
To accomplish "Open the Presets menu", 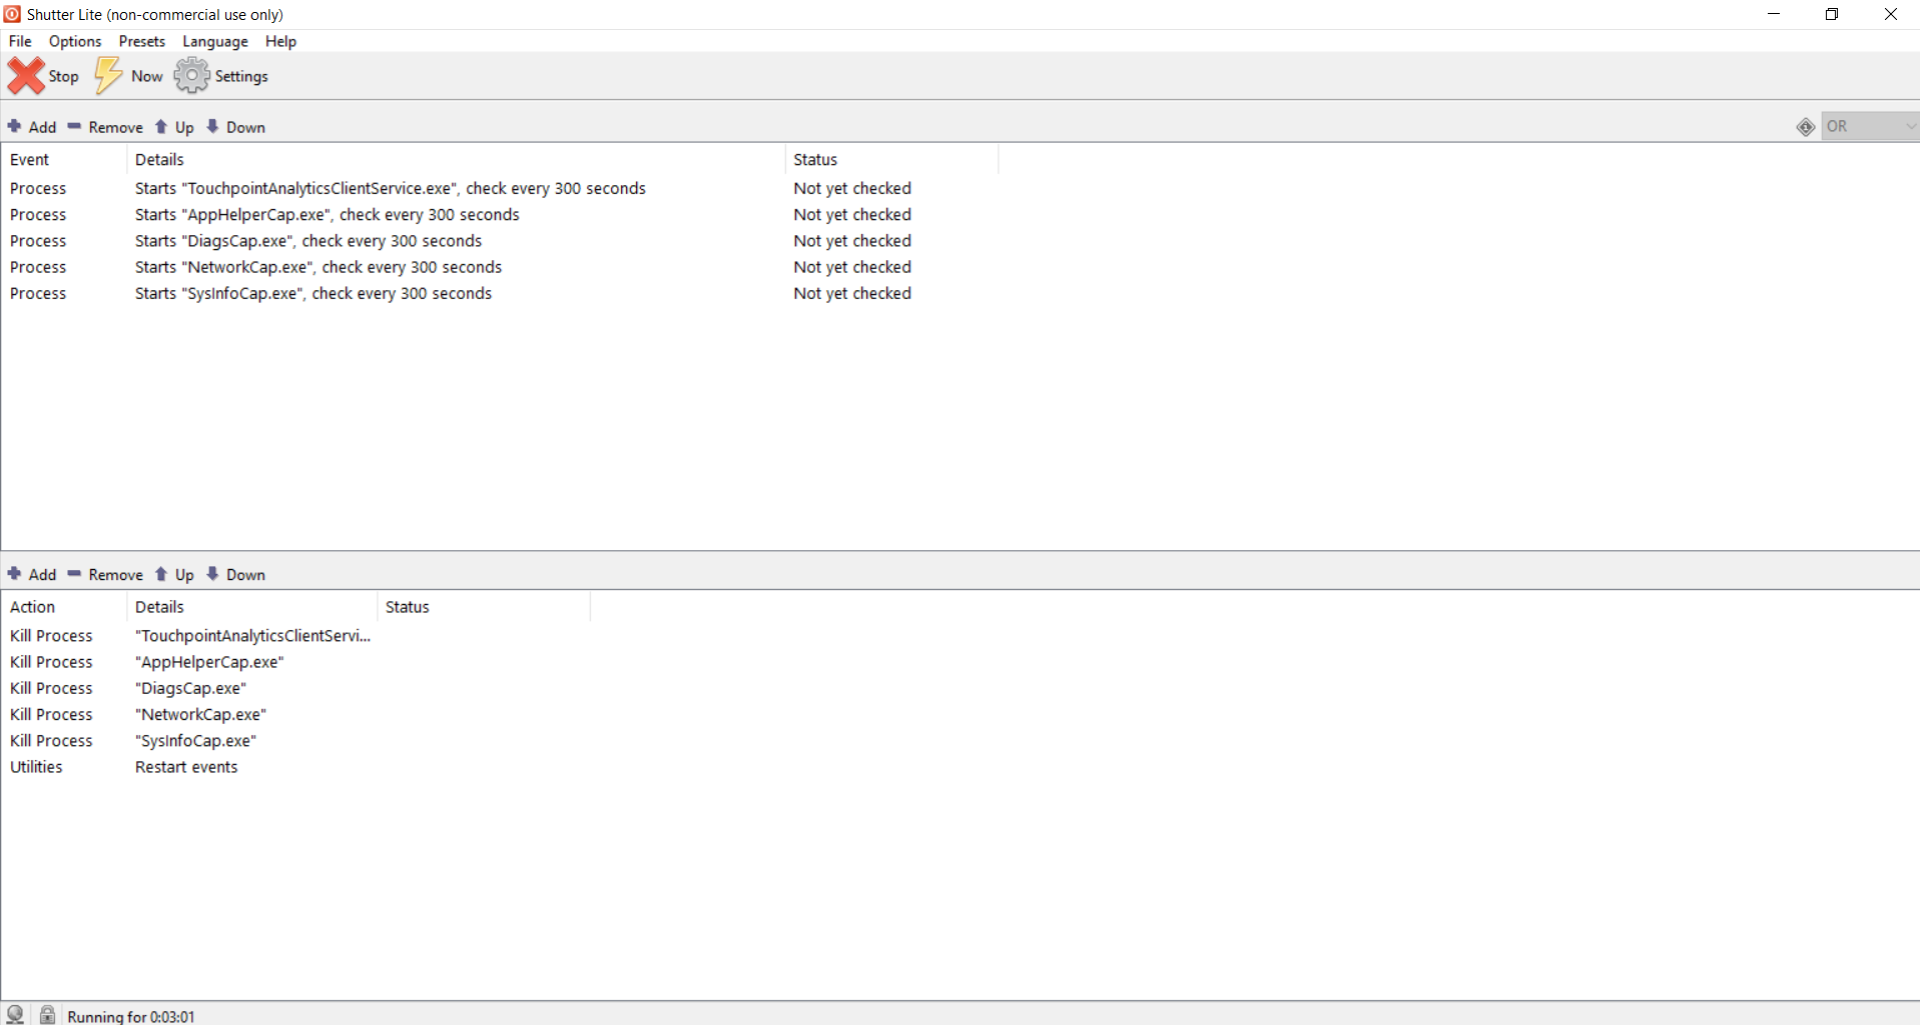I will tap(142, 41).
